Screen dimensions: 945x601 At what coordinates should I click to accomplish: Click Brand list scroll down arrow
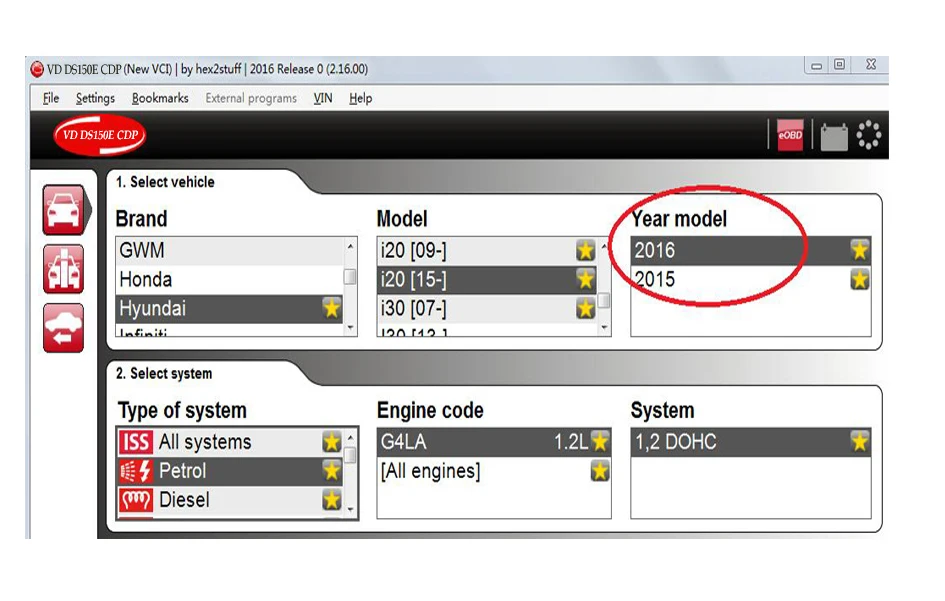tap(350, 328)
